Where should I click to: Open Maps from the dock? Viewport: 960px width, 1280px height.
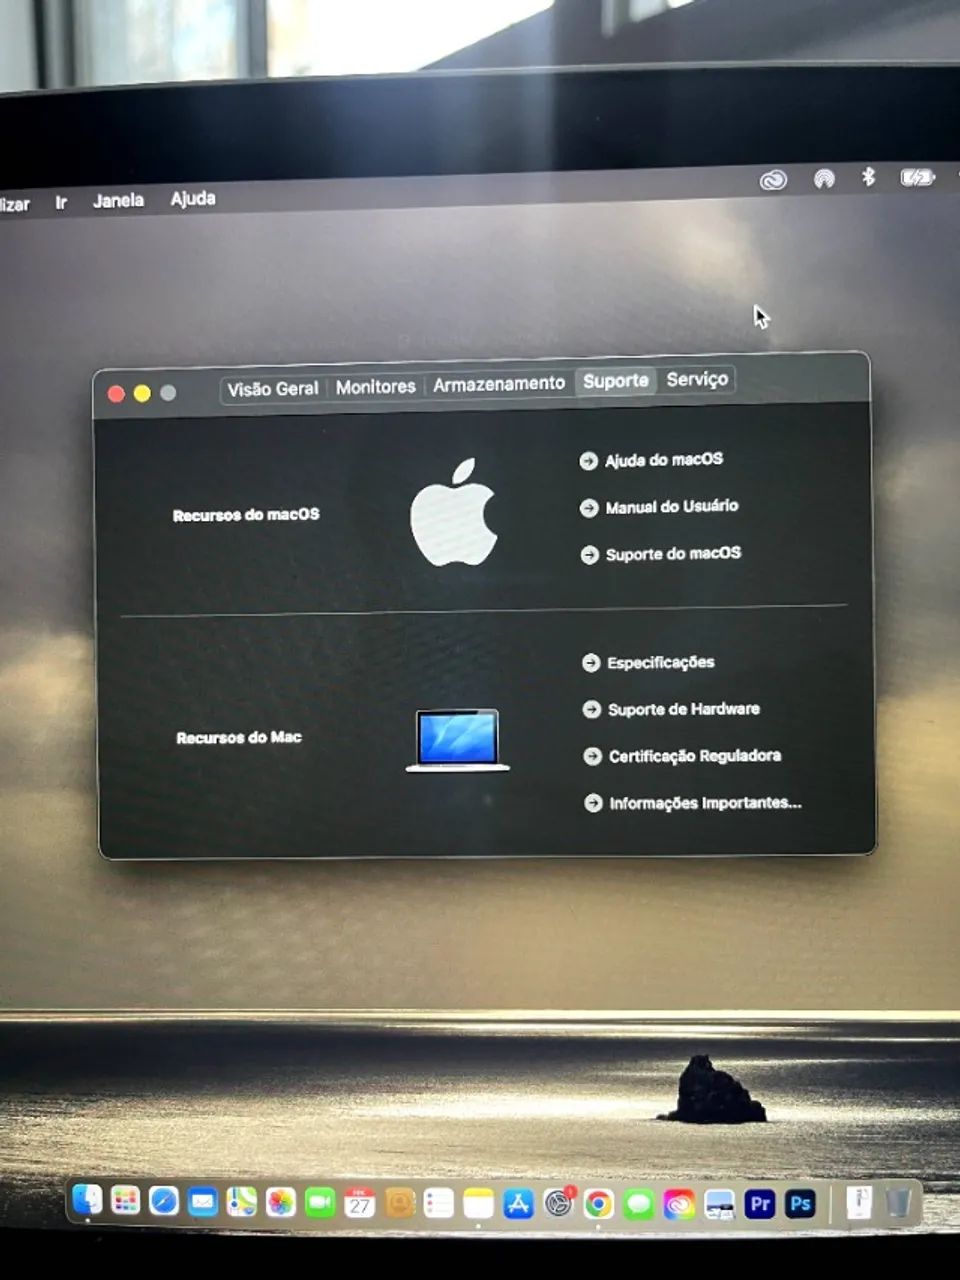[x=242, y=1202]
